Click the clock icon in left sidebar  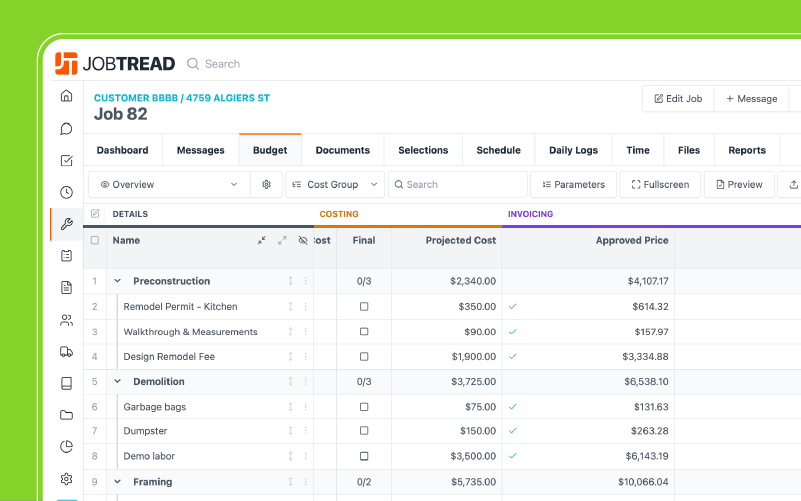[66, 192]
